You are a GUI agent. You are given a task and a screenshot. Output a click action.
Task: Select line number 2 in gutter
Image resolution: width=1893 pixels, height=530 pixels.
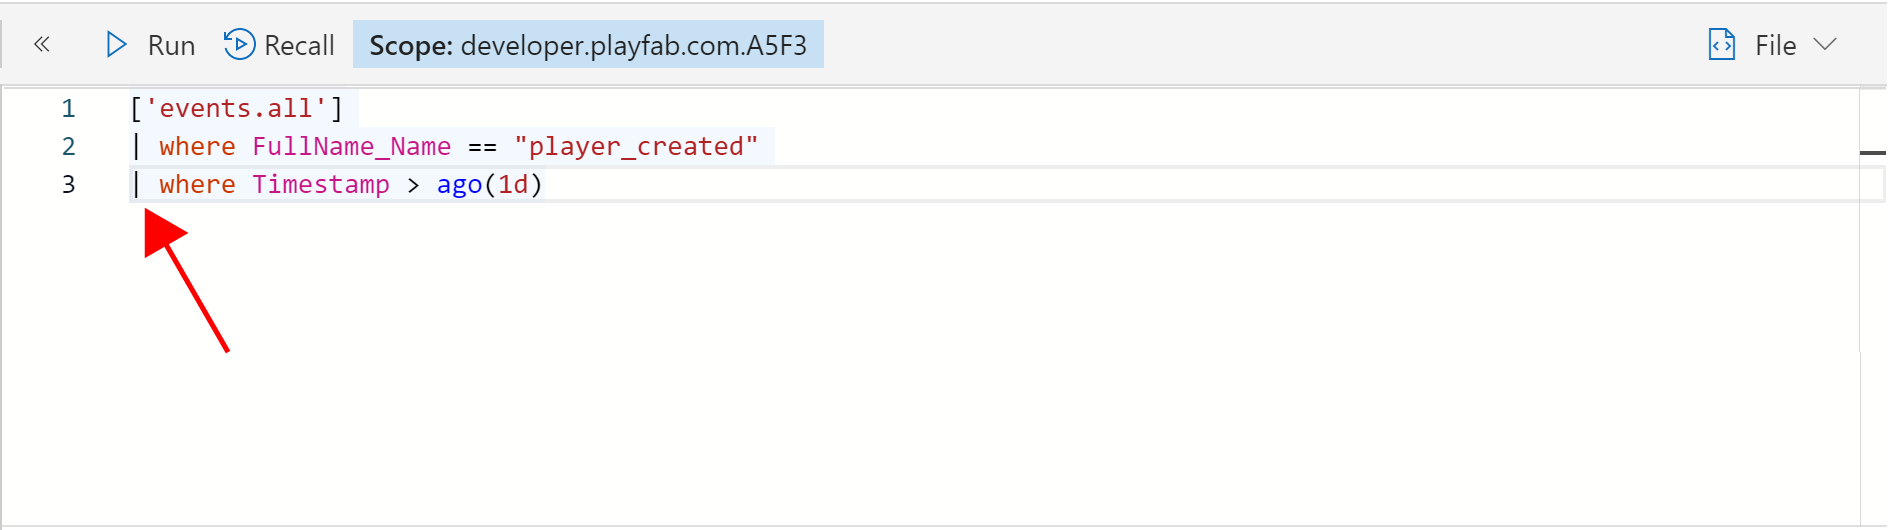click(x=68, y=146)
